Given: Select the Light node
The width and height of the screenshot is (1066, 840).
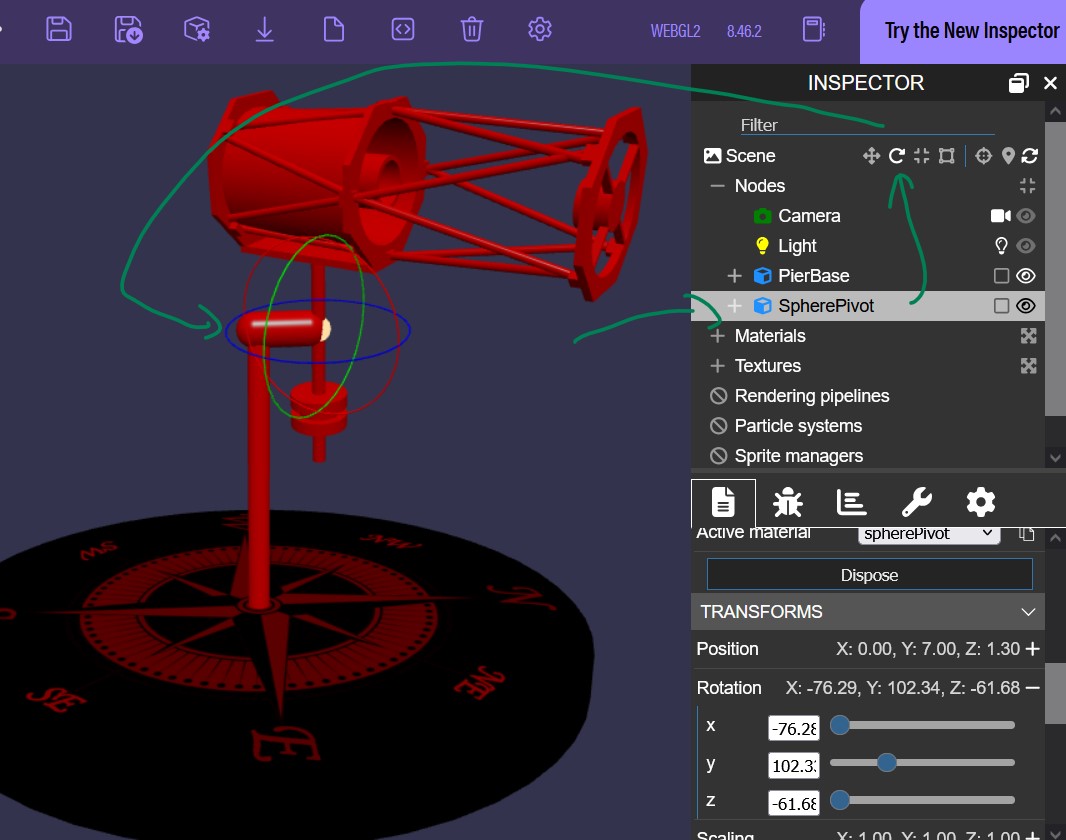Looking at the screenshot, I should point(797,245).
